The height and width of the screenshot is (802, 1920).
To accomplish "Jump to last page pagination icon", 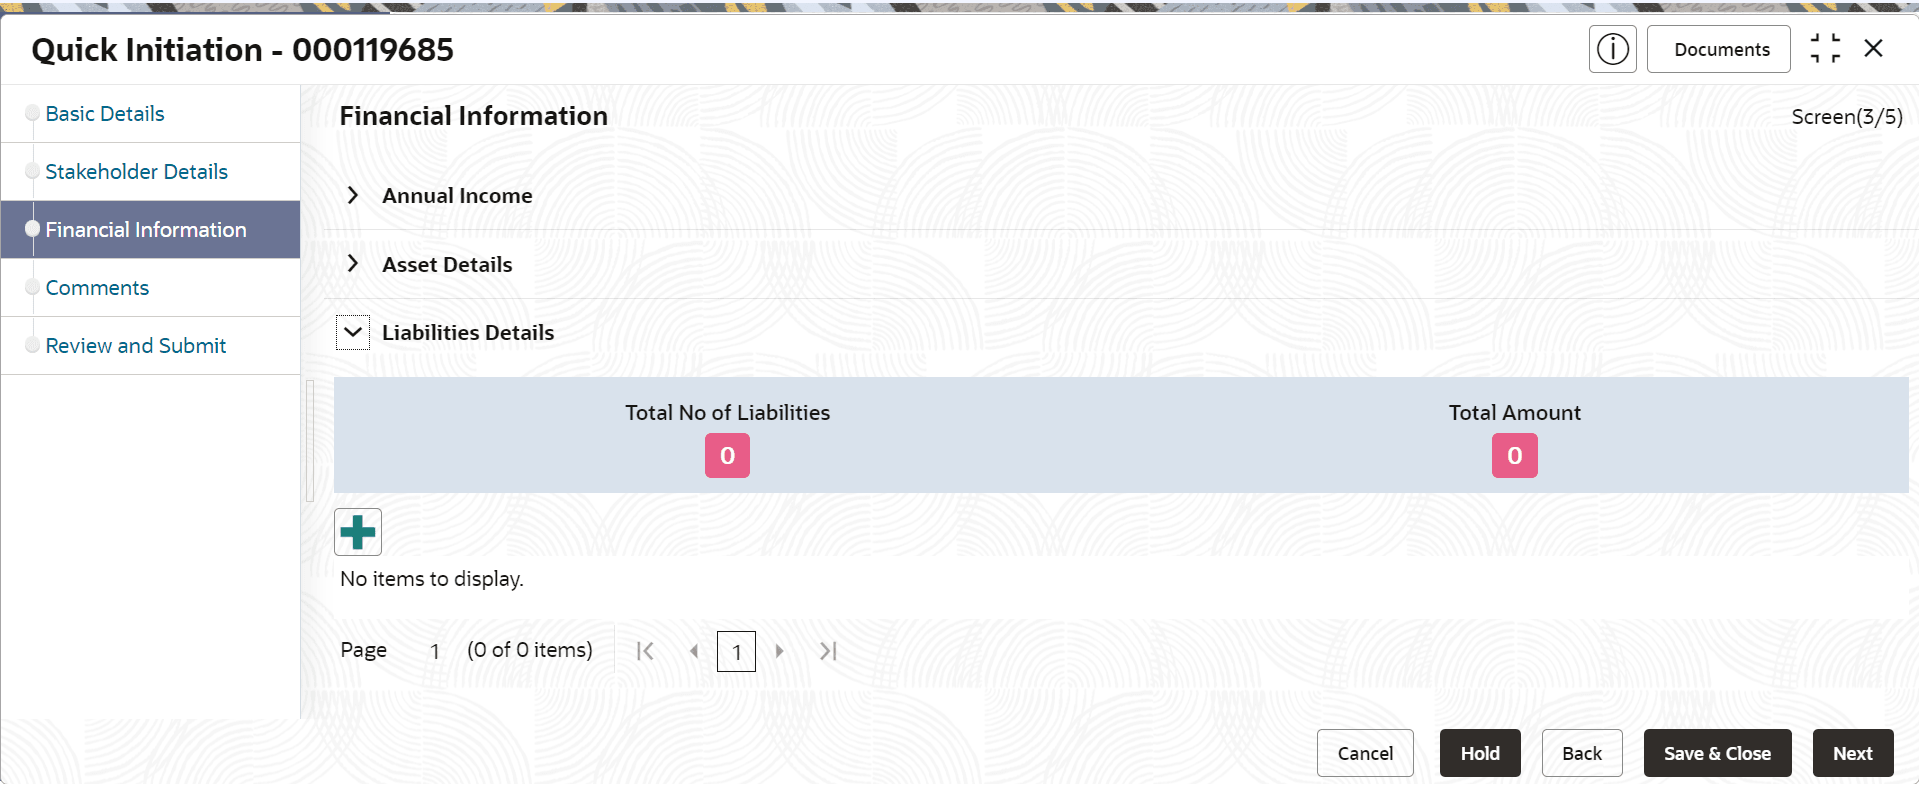I will 828,652.
